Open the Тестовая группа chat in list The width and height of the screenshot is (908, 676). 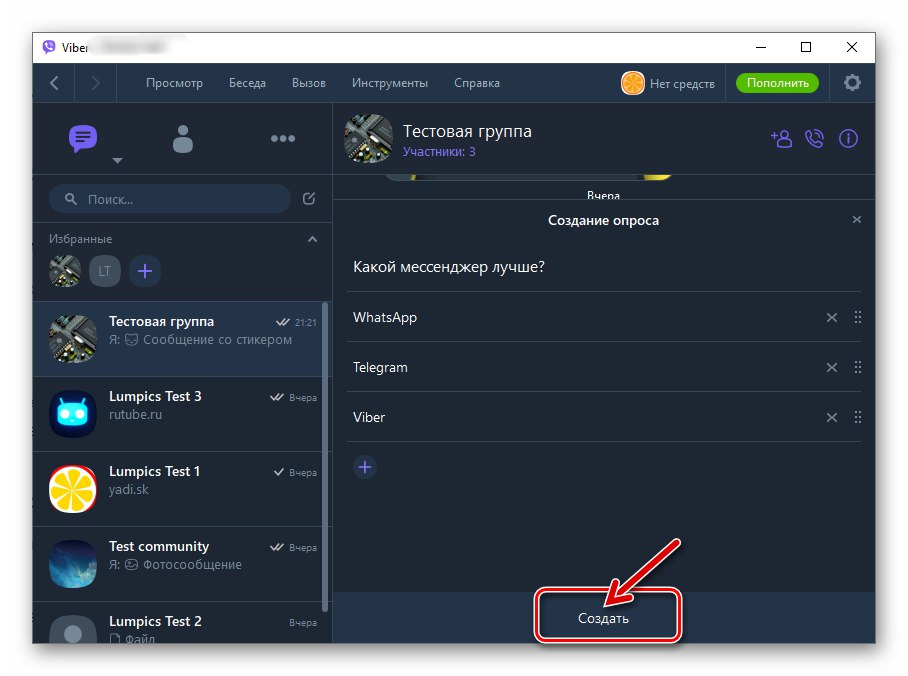[x=178, y=339]
